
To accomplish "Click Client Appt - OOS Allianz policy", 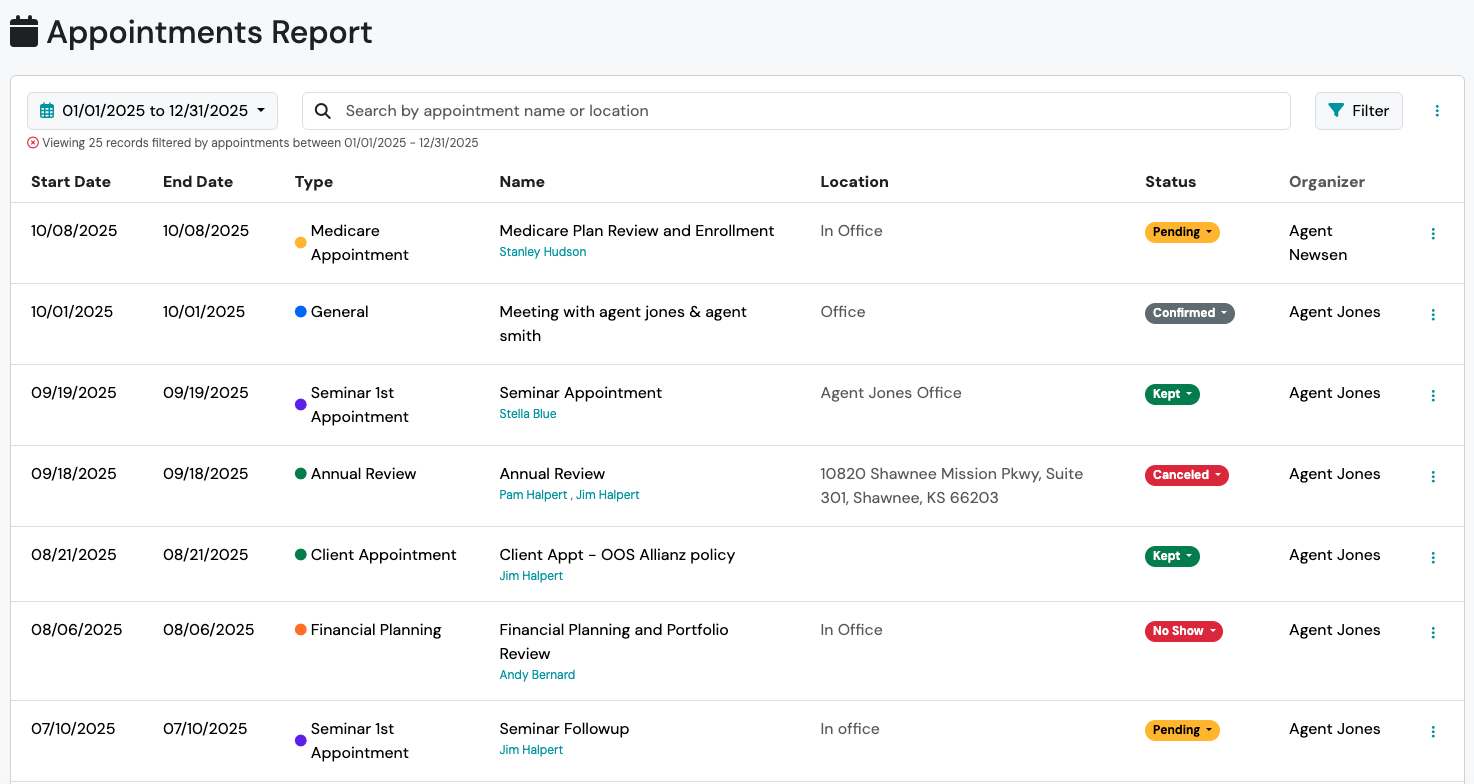I will (x=617, y=555).
